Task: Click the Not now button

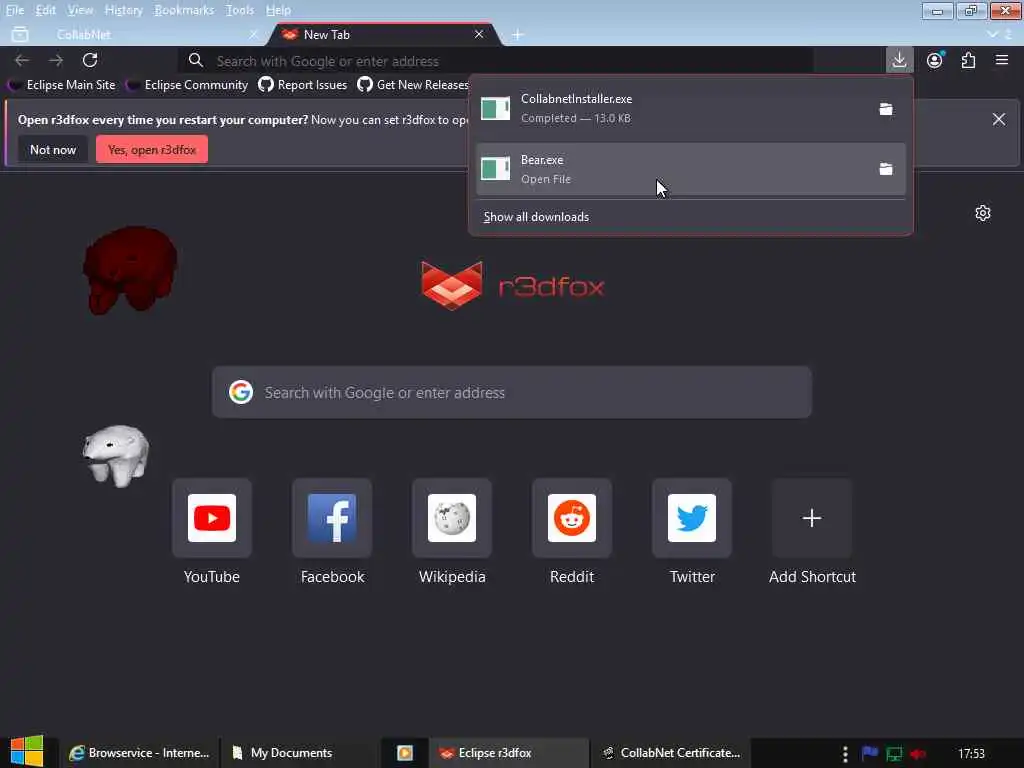Action: coord(53,150)
